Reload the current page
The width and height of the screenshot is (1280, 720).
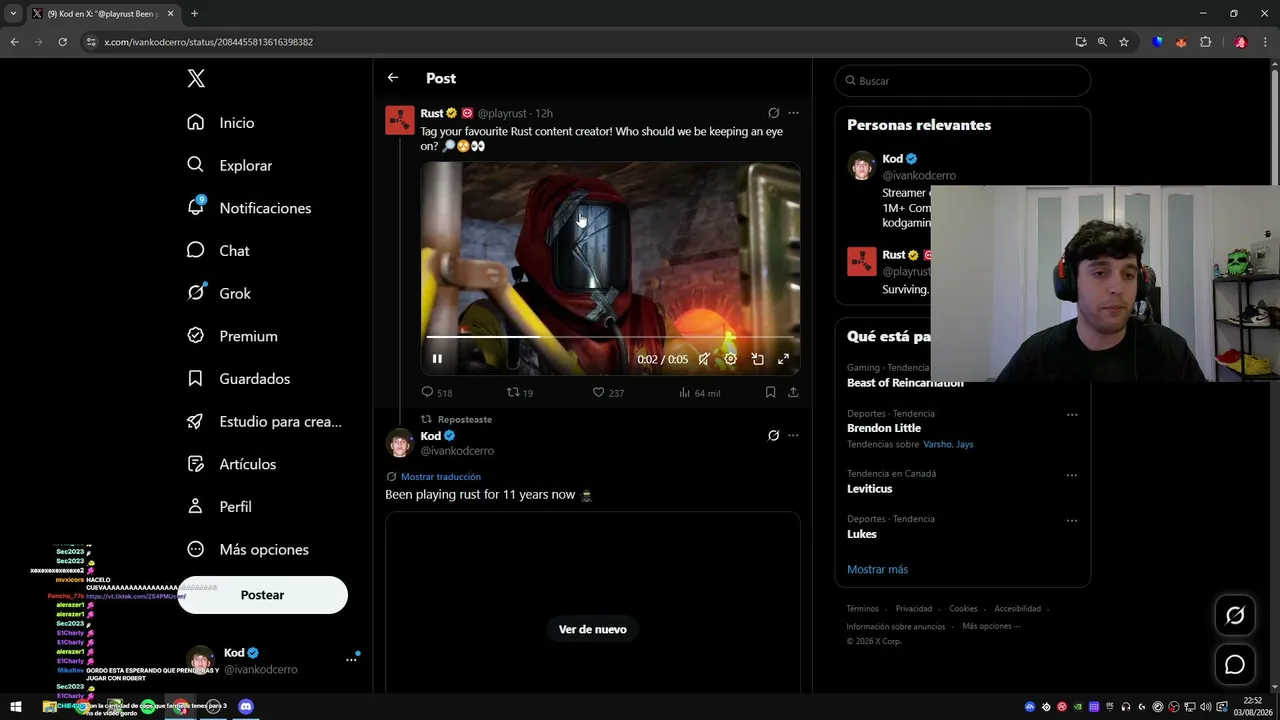[62, 42]
